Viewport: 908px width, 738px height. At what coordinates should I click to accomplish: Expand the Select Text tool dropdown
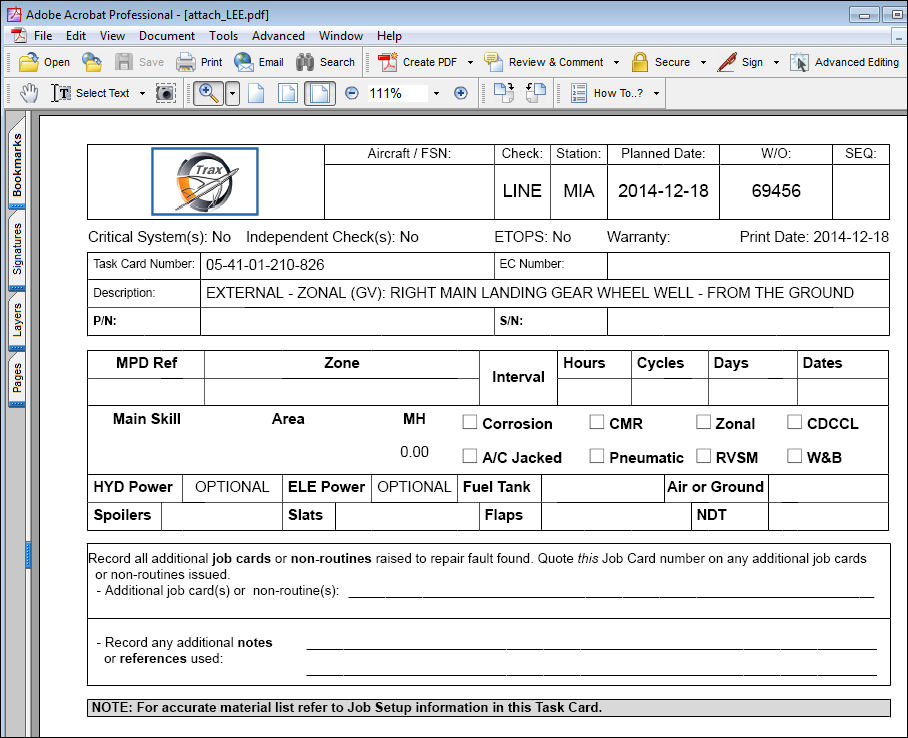[142, 93]
